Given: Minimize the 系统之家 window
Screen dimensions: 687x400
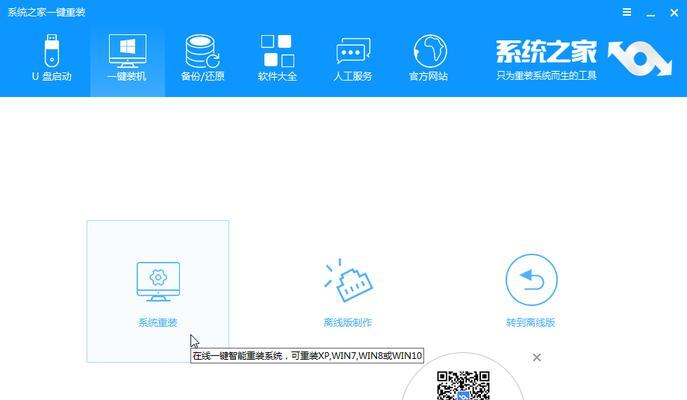Looking at the screenshot, I should [x=651, y=13].
